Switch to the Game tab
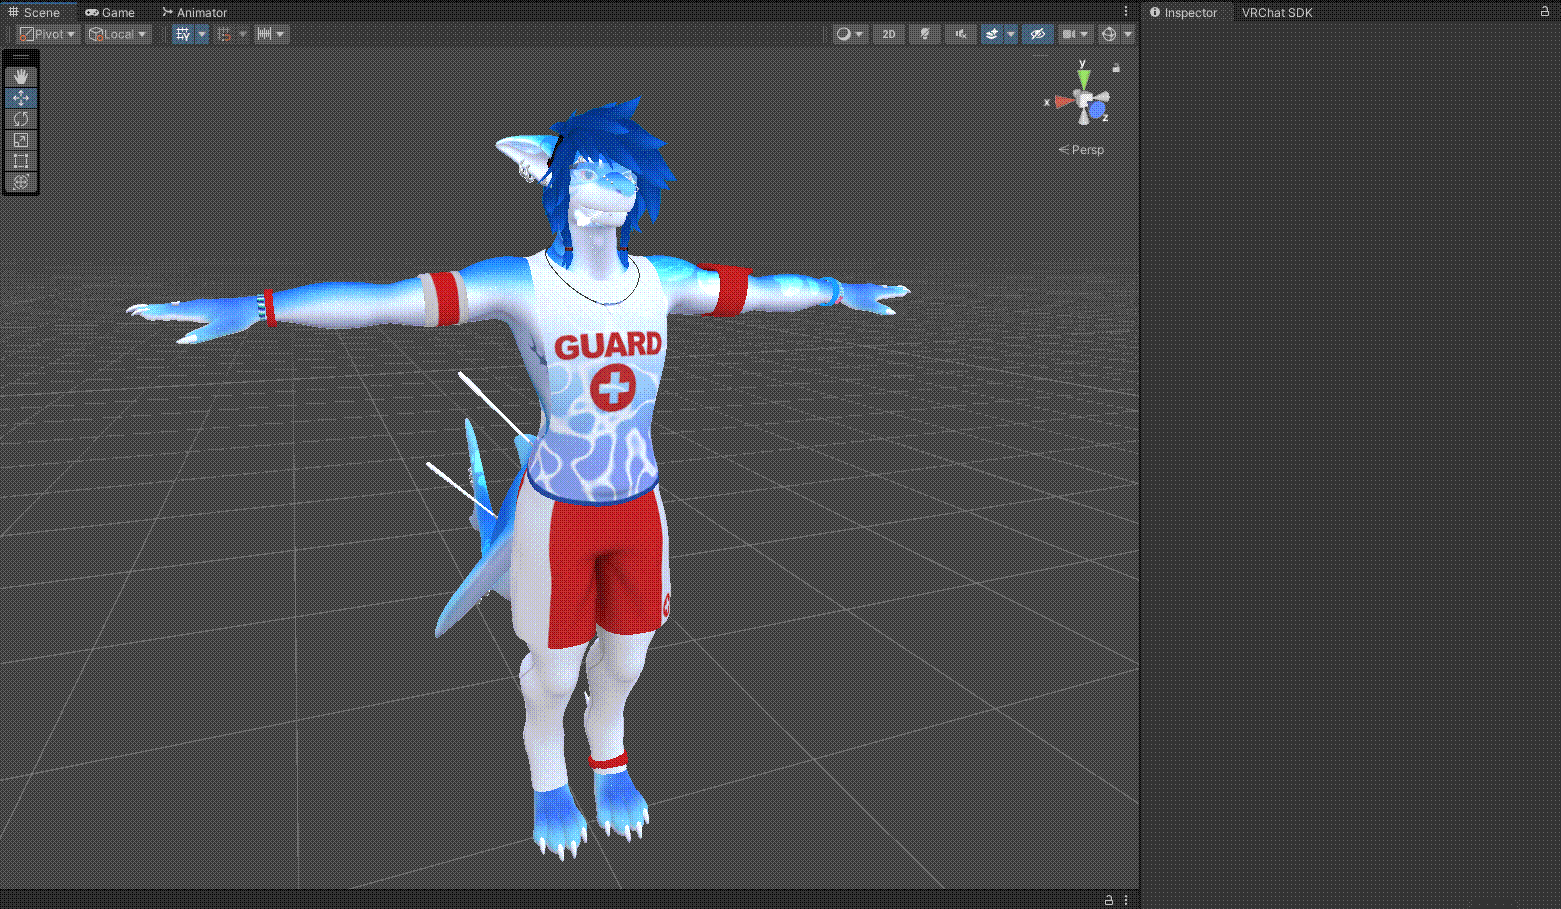Viewport: 1561px width, 909px height. [110, 12]
